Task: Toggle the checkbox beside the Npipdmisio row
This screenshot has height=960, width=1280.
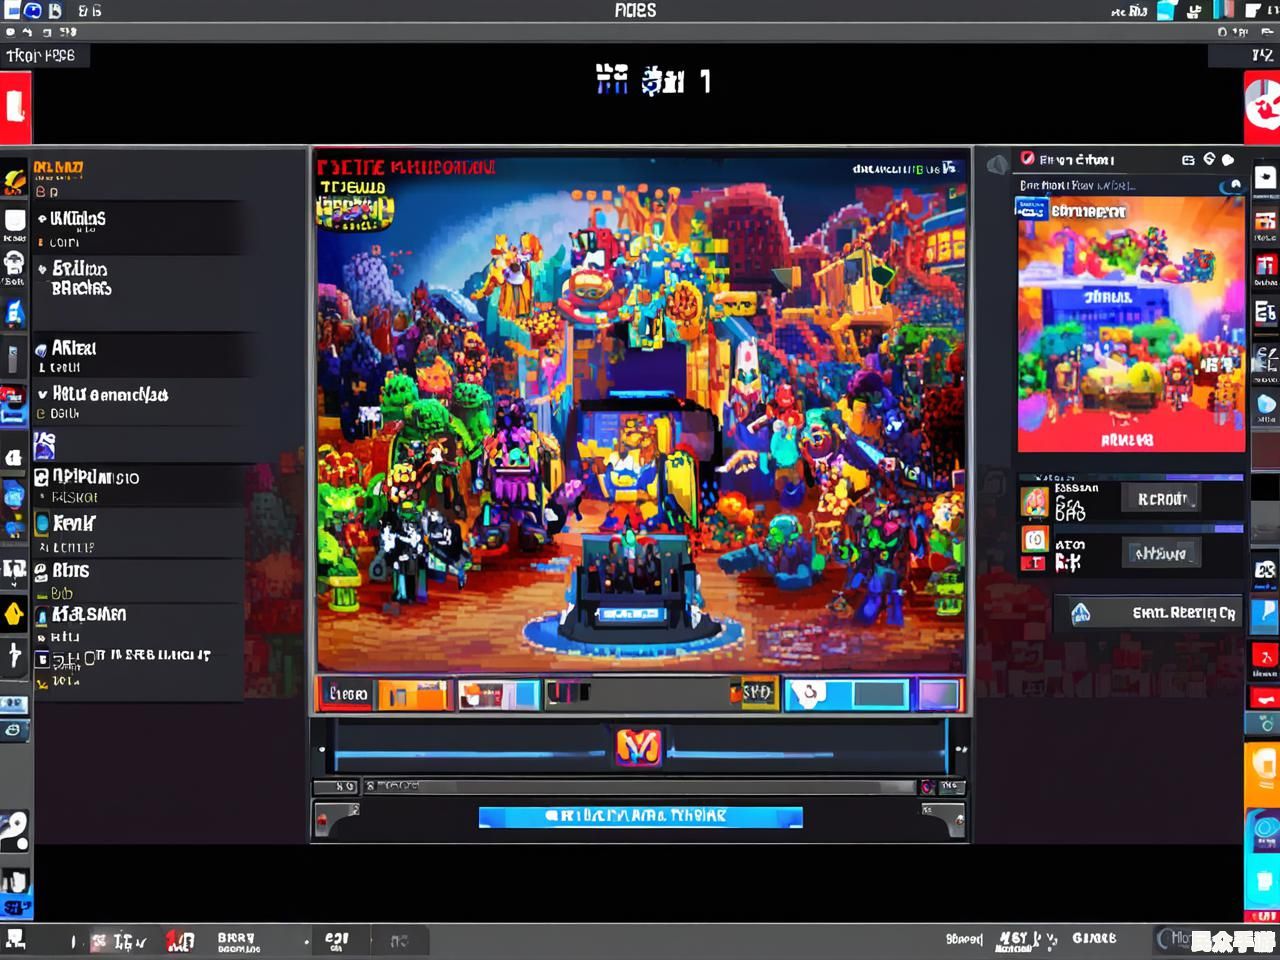Action: pyautogui.click(x=42, y=478)
